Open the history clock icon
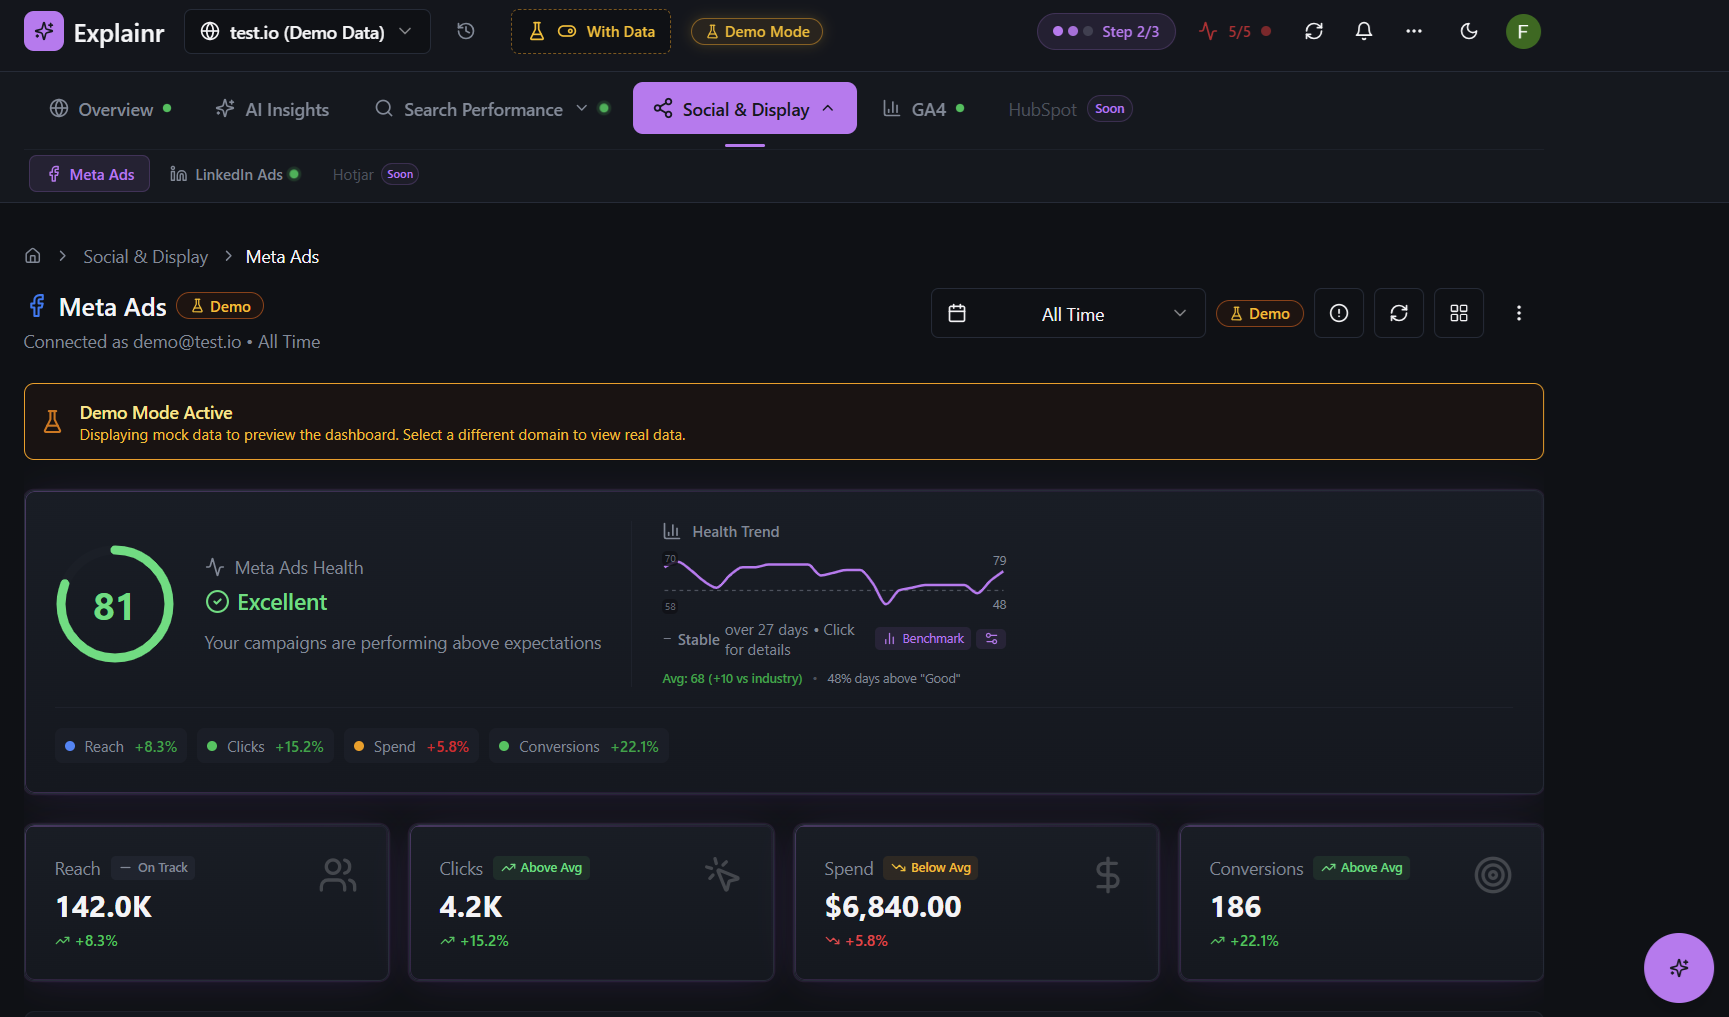 point(466,31)
